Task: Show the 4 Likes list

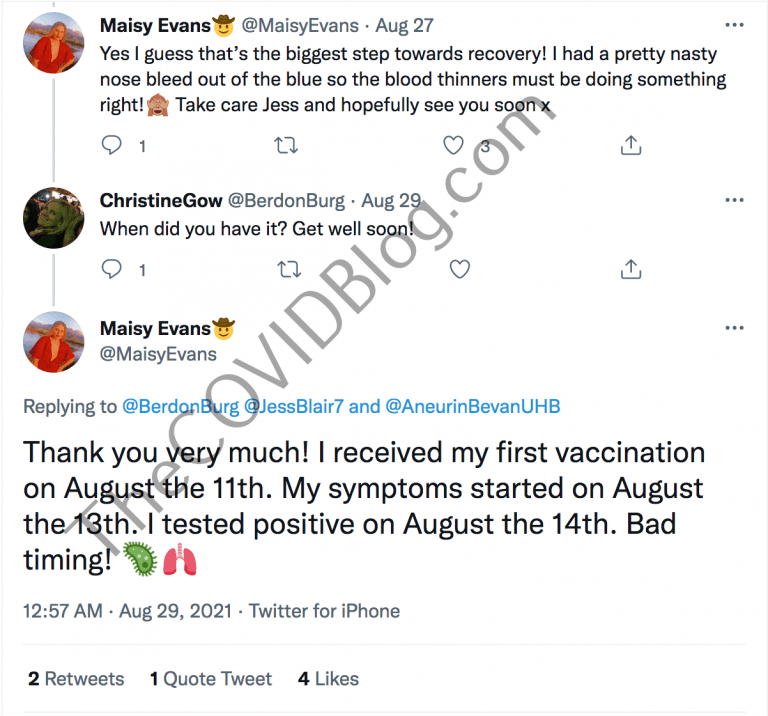Action: (x=328, y=679)
